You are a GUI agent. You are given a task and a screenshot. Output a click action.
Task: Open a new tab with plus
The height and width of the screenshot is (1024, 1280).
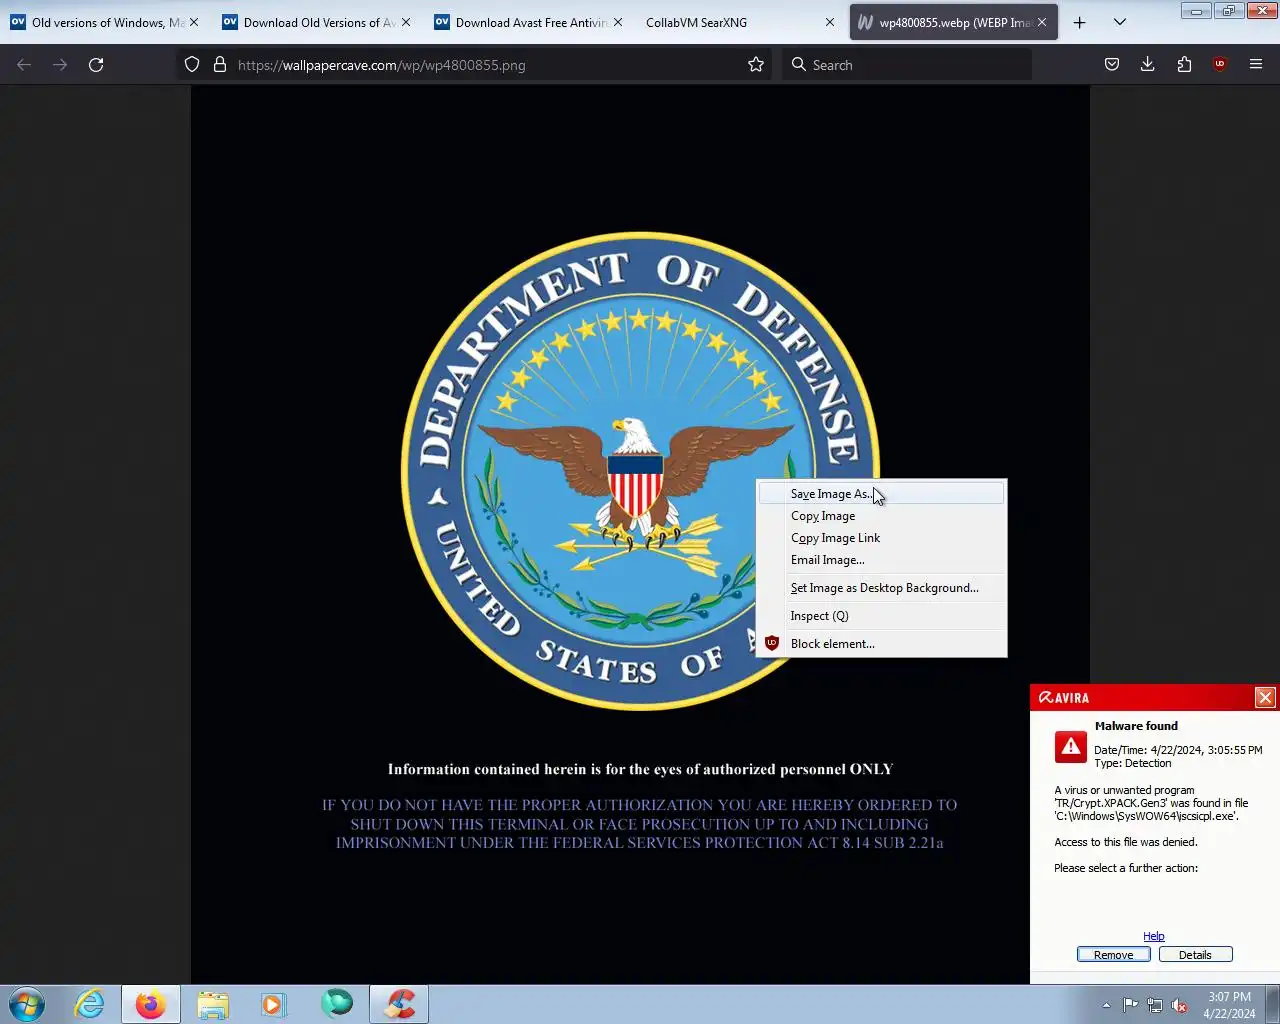[1079, 22]
